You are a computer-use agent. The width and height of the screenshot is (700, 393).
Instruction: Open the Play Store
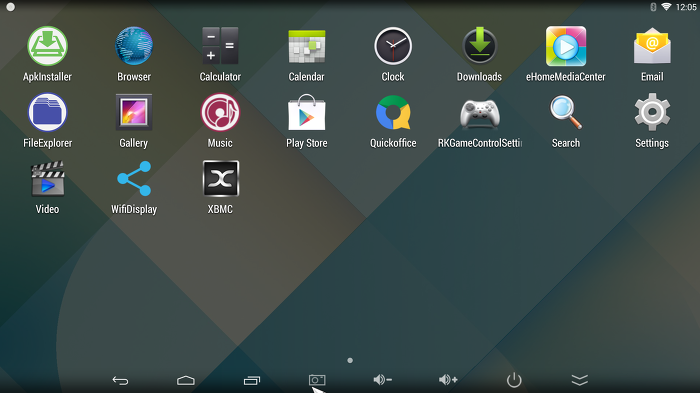pos(307,112)
